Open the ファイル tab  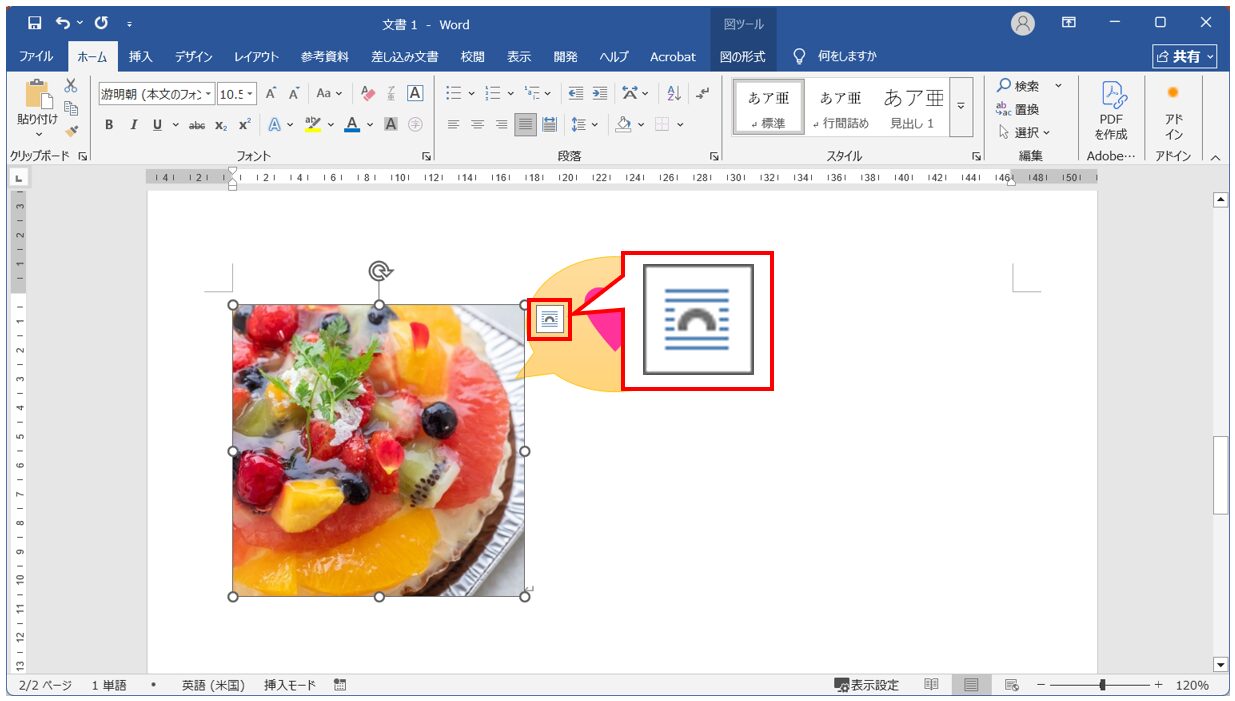click(x=36, y=56)
